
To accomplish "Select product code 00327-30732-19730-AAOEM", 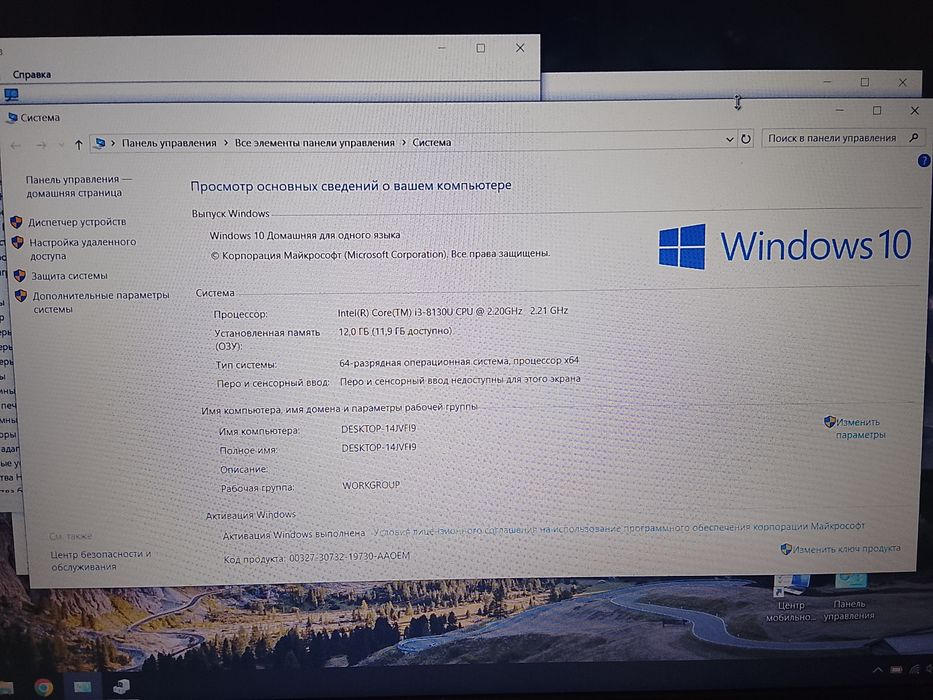I will [349, 556].
